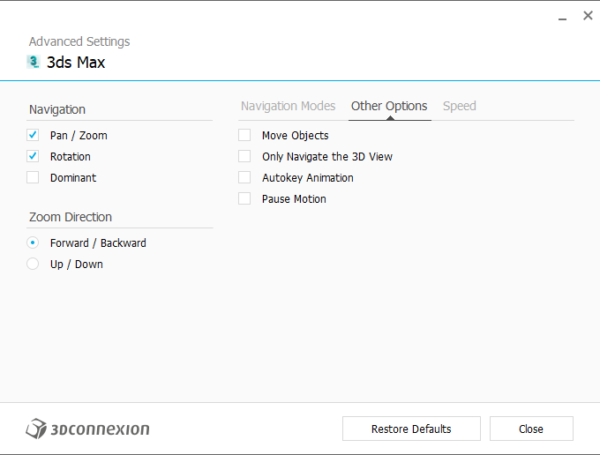The width and height of the screenshot is (600, 455).
Task: Minimize the Advanced Settings window
Action: pyautogui.click(x=558, y=15)
